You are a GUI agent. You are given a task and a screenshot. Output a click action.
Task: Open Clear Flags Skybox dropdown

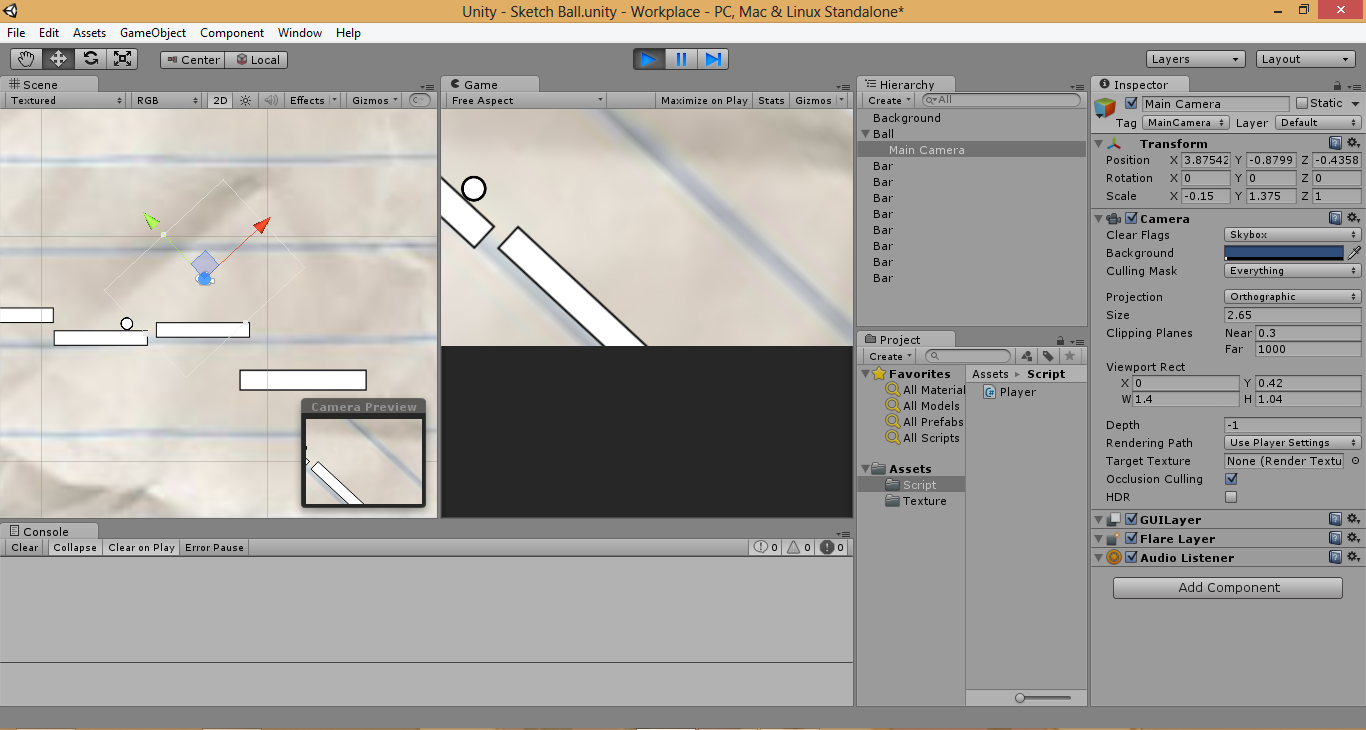(x=1292, y=235)
